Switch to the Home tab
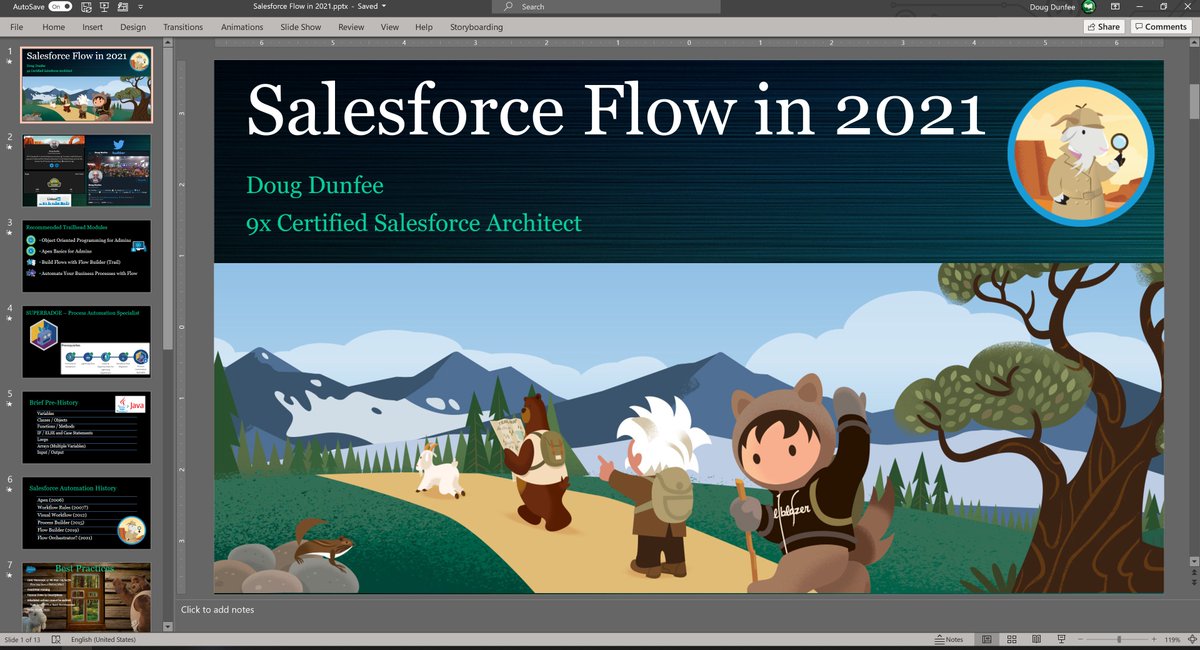Image resolution: width=1200 pixels, height=650 pixels. pyautogui.click(x=54, y=27)
